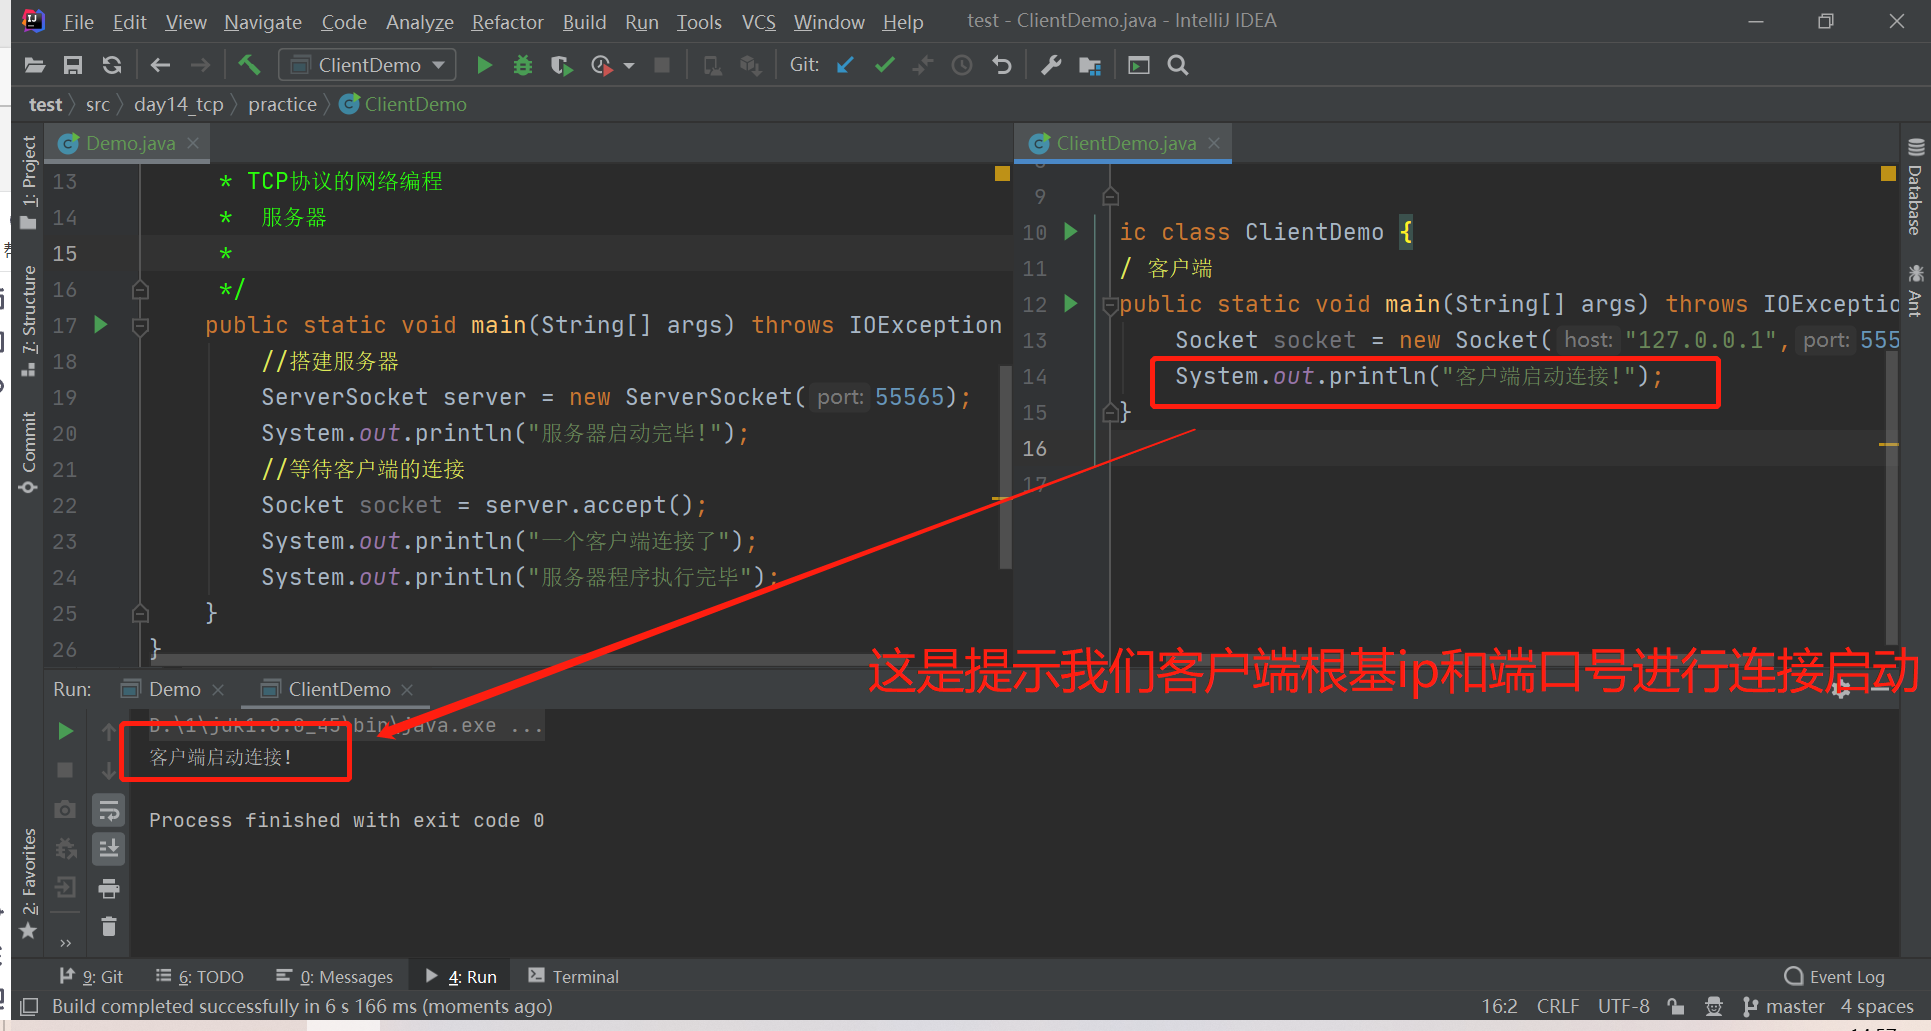Screen dimensions: 1931x1031
Task: Select the Demo tab in Run panel
Action: pos(174,689)
